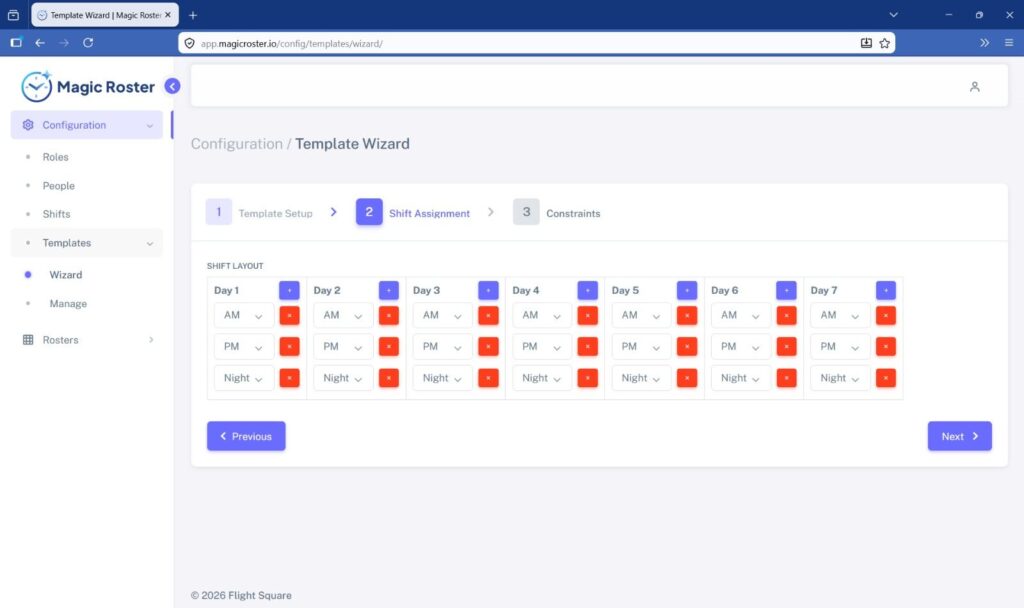Delete Day 6 AM shift row
The height and width of the screenshot is (608, 1024).
(x=786, y=315)
